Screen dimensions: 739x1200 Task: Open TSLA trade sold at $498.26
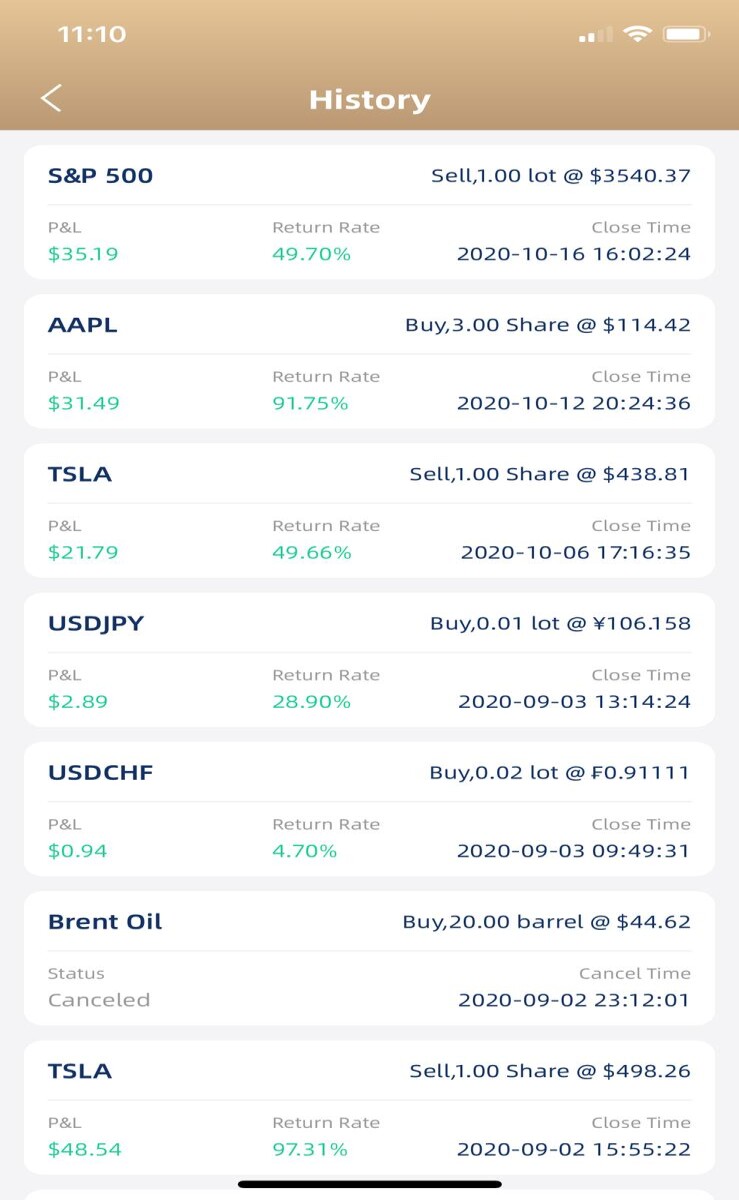(x=369, y=1106)
